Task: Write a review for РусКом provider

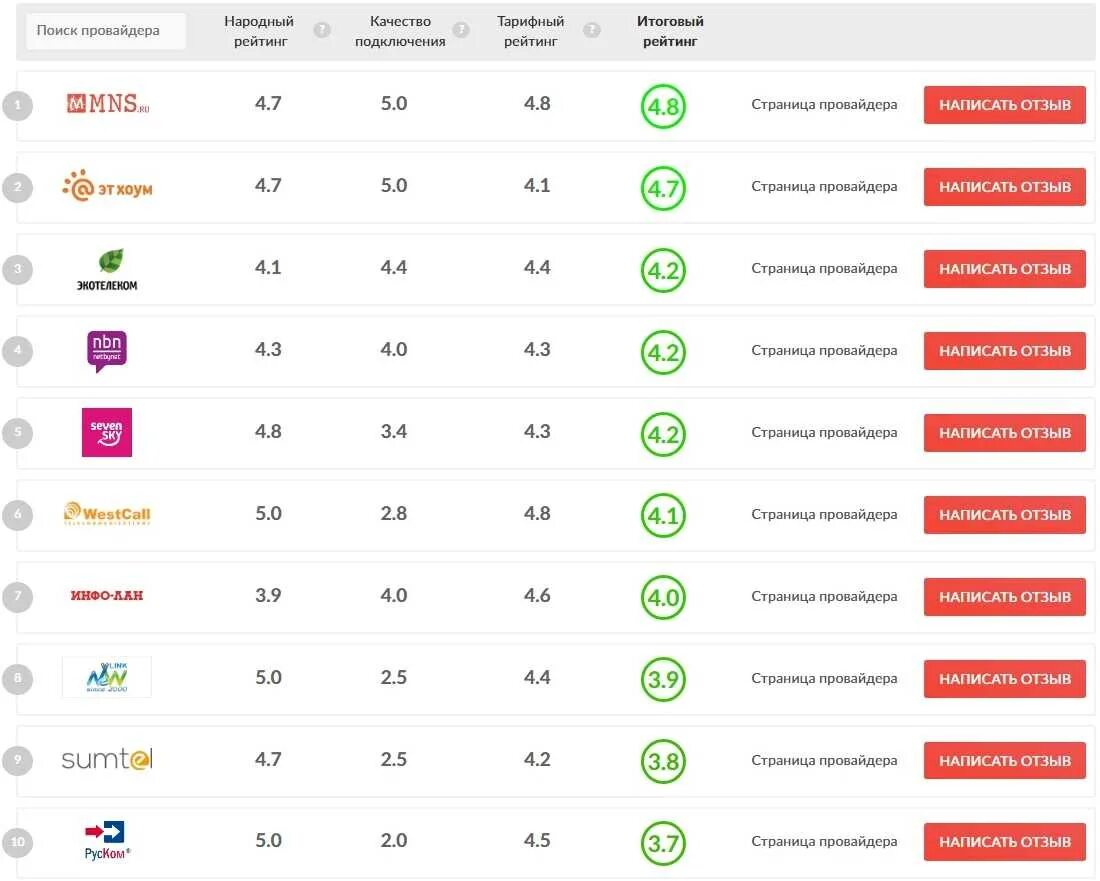Action: tap(1004, 842)
